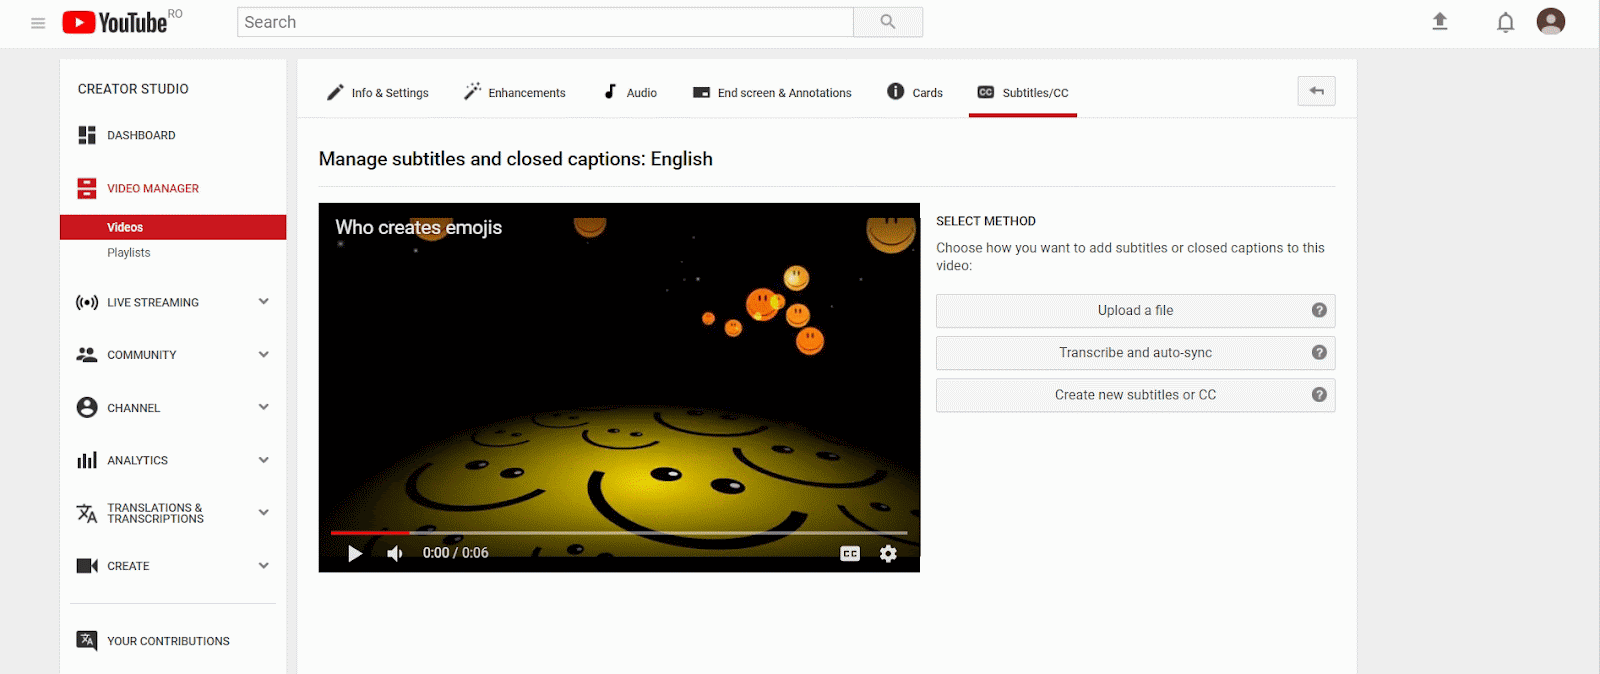Play the video
The image size is (1600, 674).
click(354, 553)
